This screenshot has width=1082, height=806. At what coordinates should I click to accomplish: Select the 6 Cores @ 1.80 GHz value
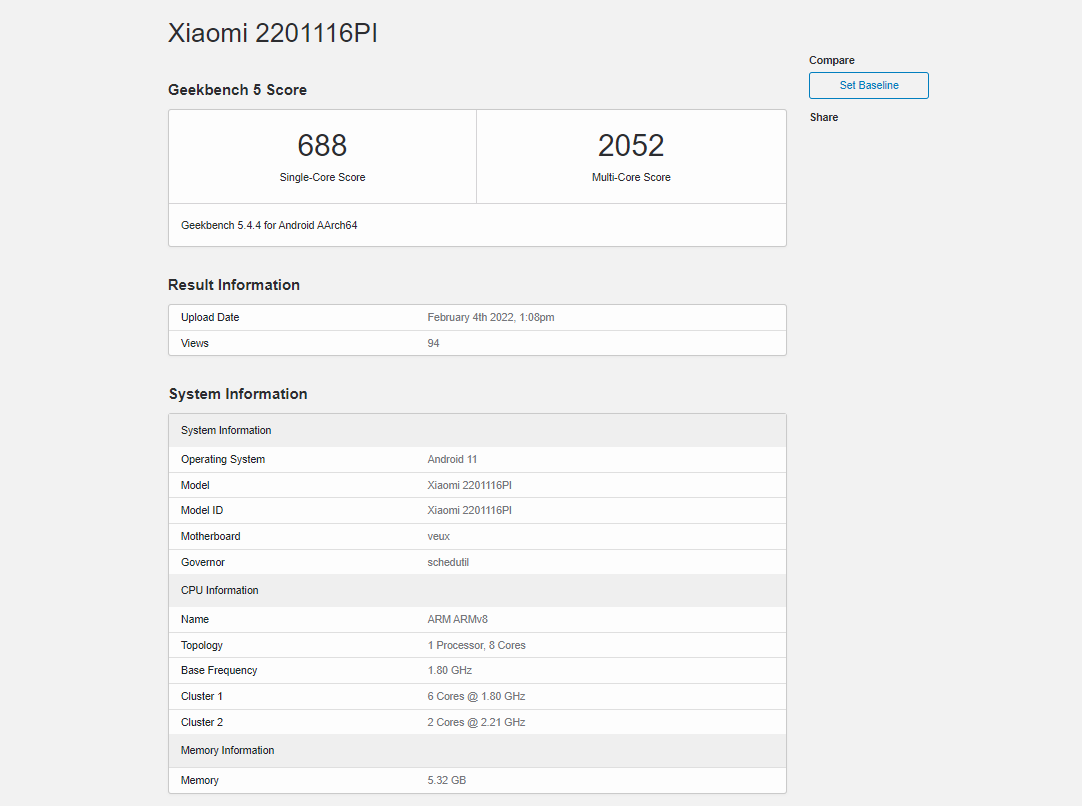(476, 696)
